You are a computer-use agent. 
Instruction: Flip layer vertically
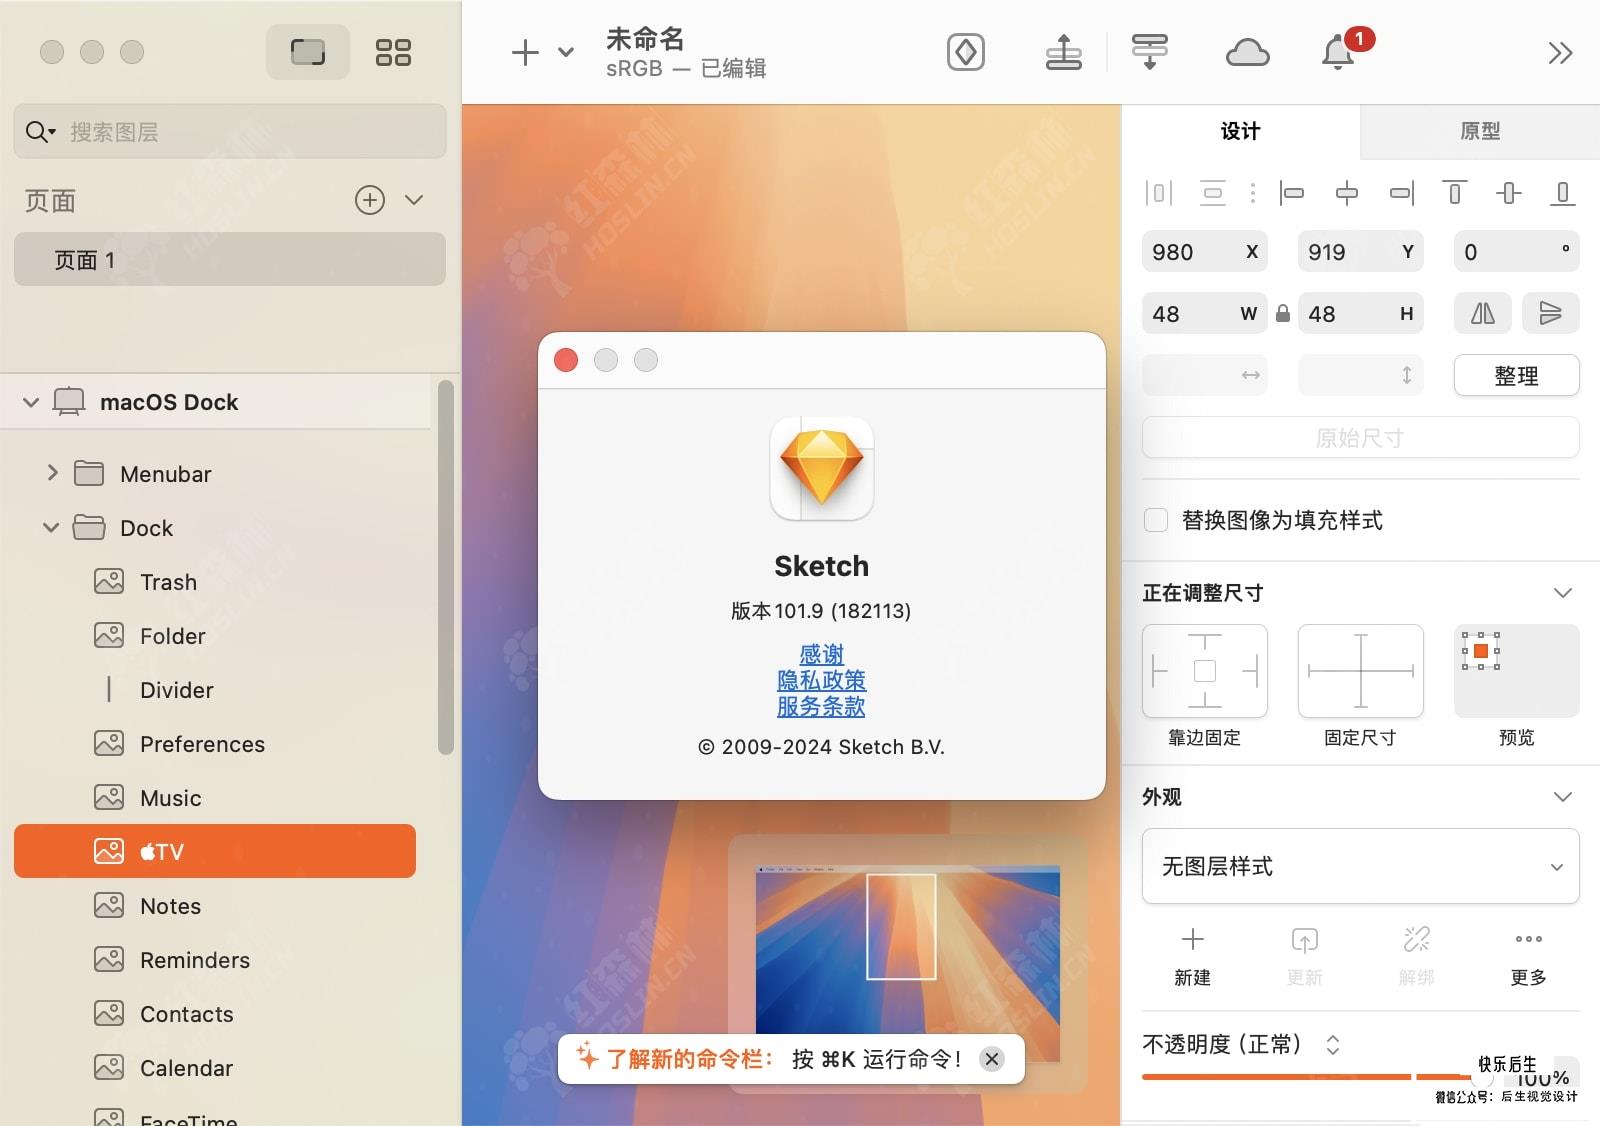pyautogui.click(x=1551, y=314)
